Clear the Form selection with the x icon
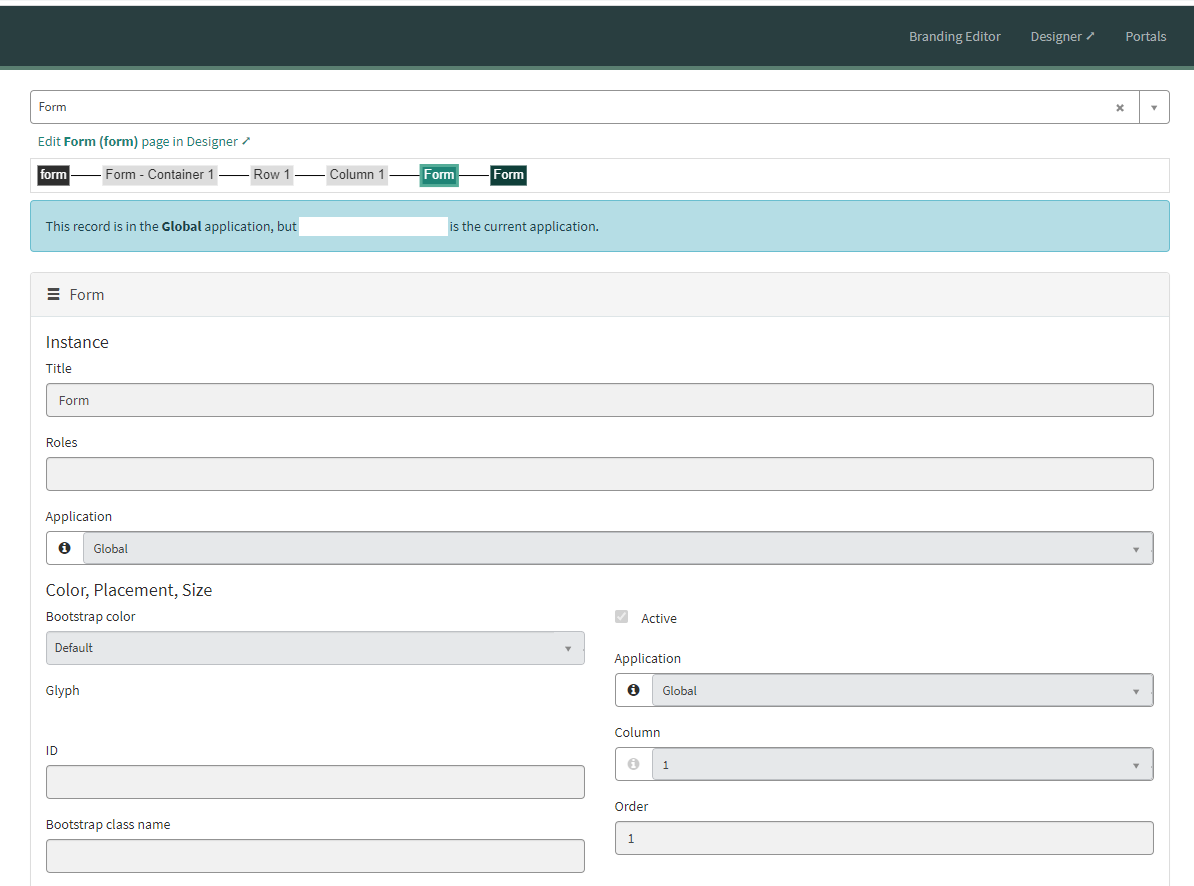Image resolution: width=1194 pixels, height=886 pixels. click(x=1120, y=108)
